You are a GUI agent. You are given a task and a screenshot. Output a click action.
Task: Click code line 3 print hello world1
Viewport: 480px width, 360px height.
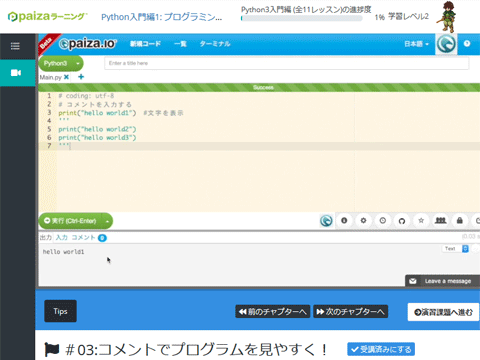pos(97,113)
